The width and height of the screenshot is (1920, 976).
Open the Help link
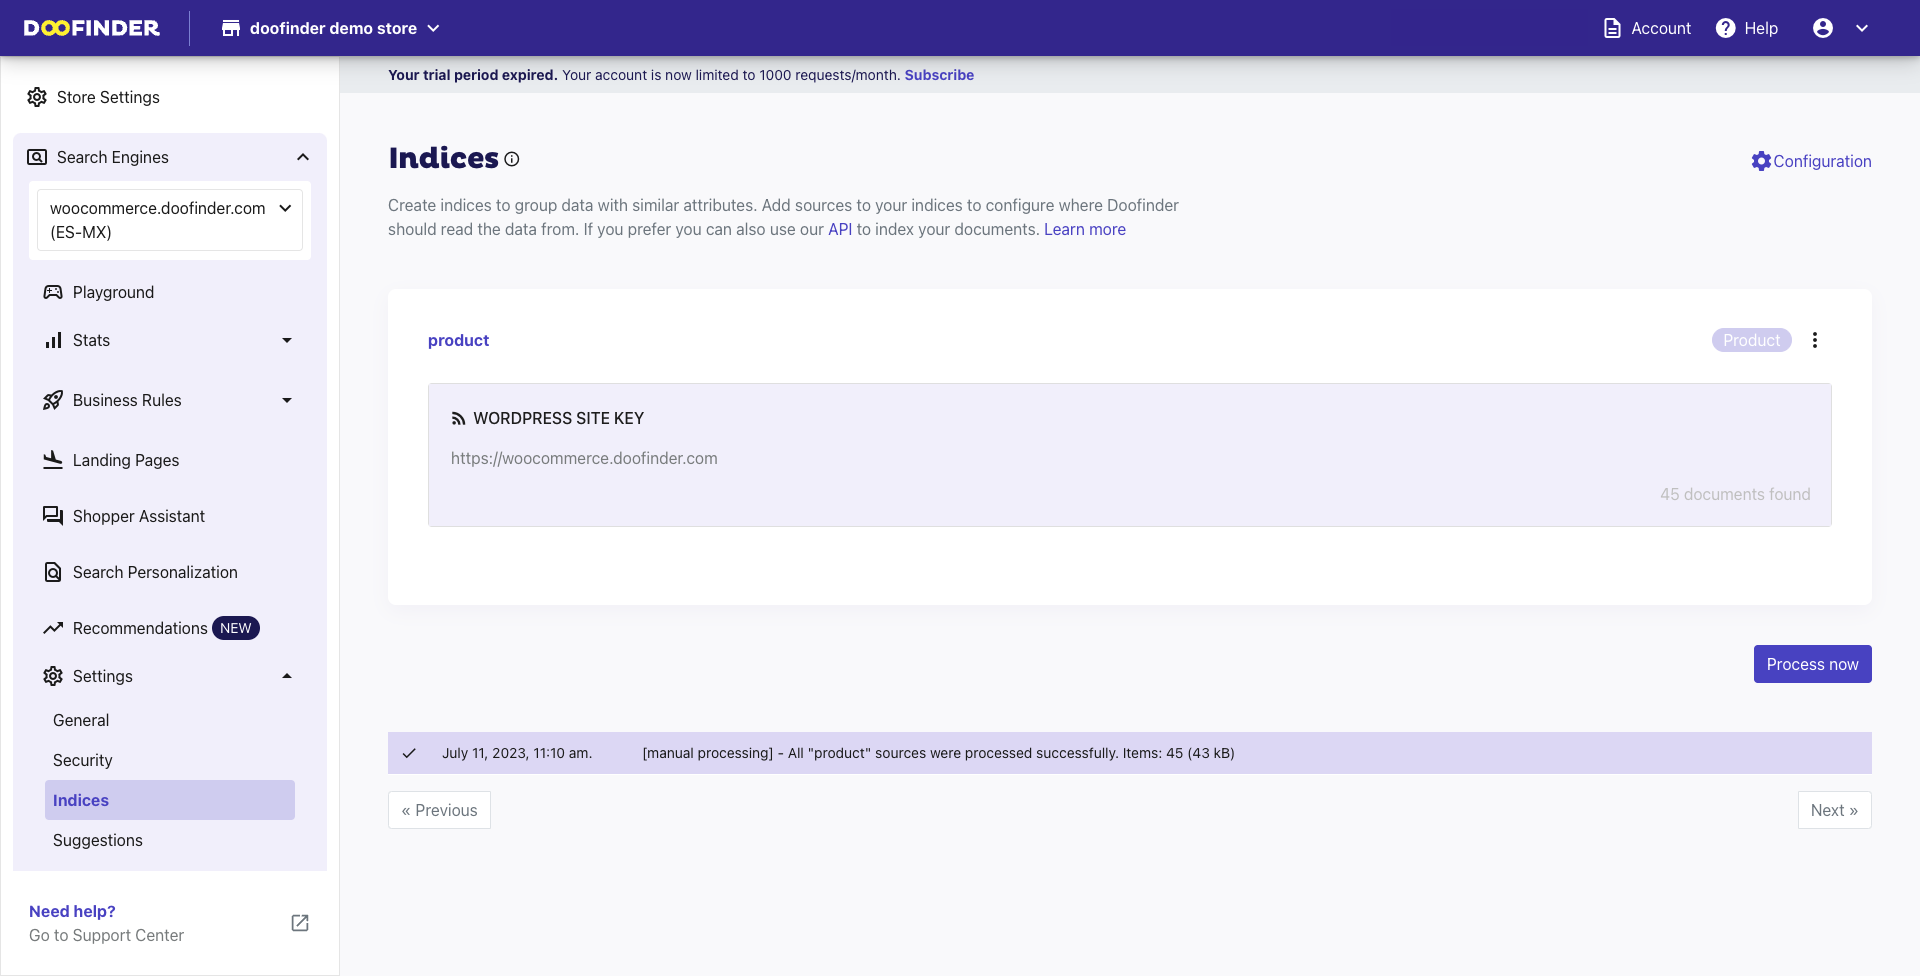[1760, 28]
